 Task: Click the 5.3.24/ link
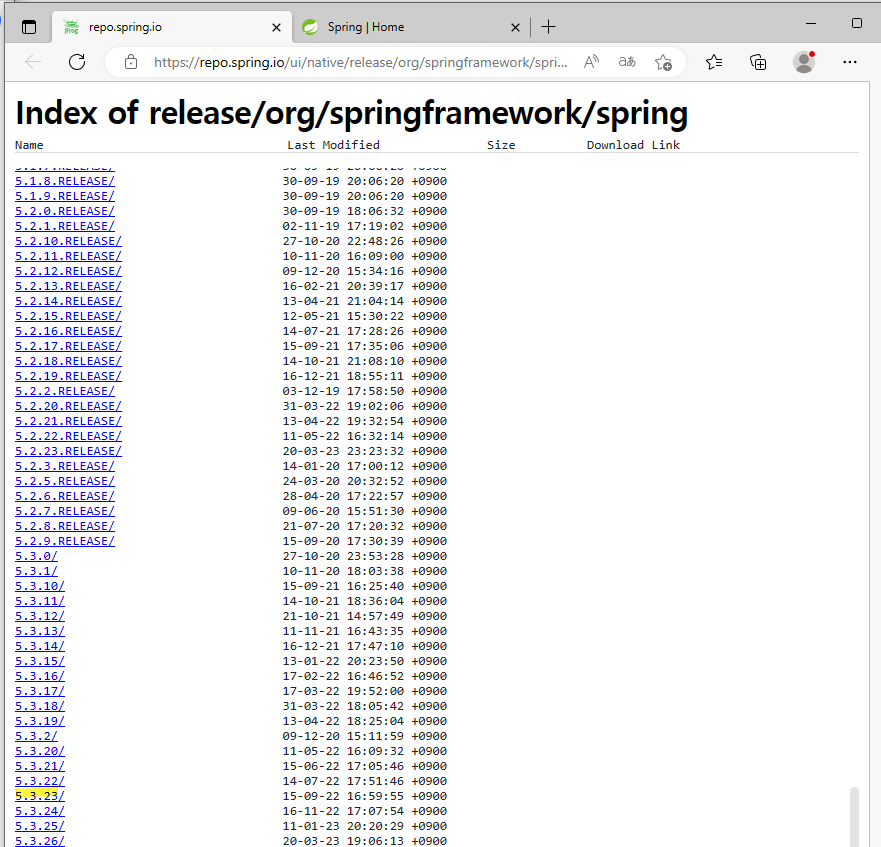click(x=39, y=811)
